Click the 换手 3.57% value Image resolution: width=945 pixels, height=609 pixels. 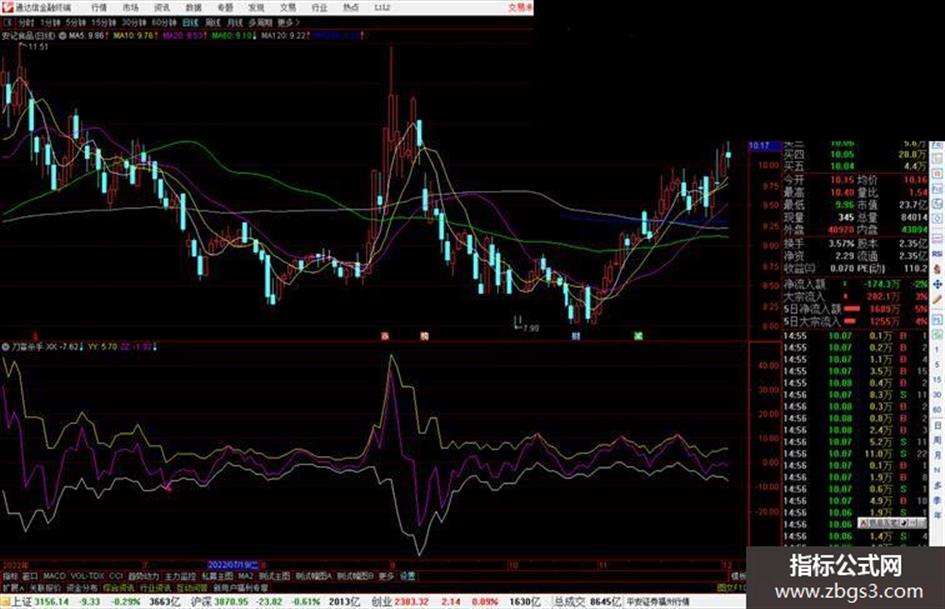840,244
